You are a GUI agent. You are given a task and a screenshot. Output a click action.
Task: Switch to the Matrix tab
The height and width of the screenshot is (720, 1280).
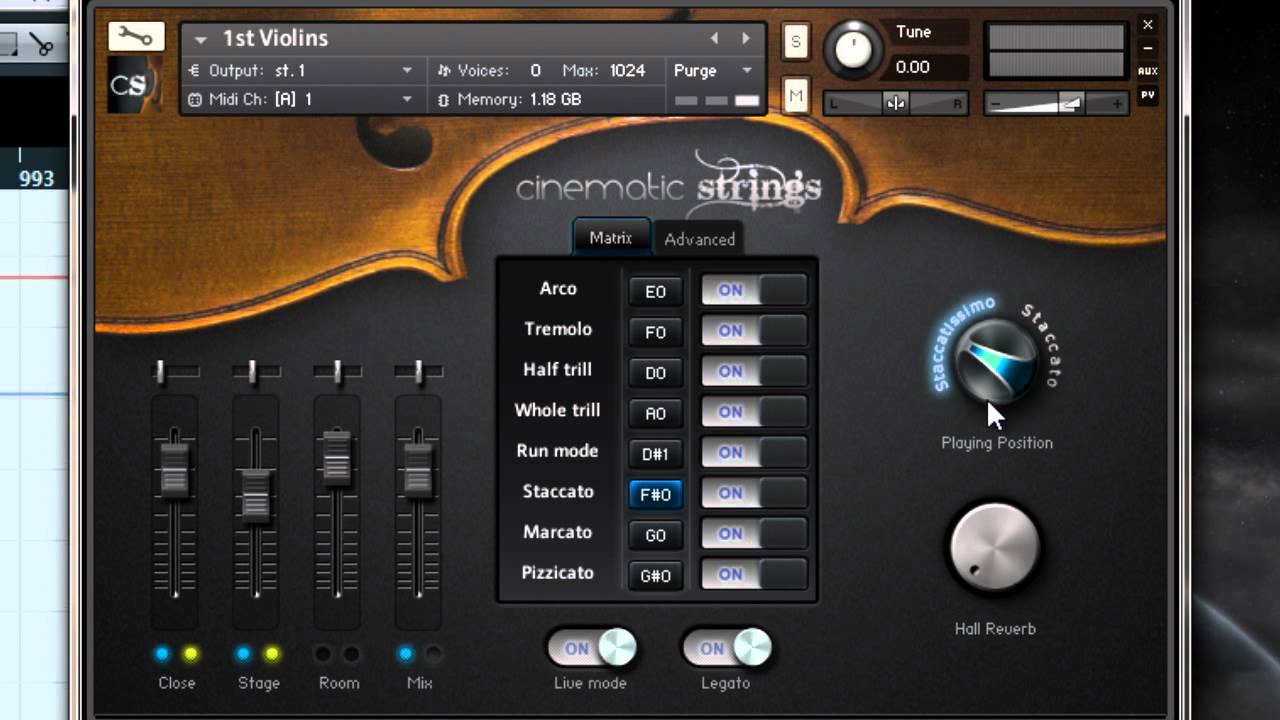pyautogui.click(x=611, y=238)
